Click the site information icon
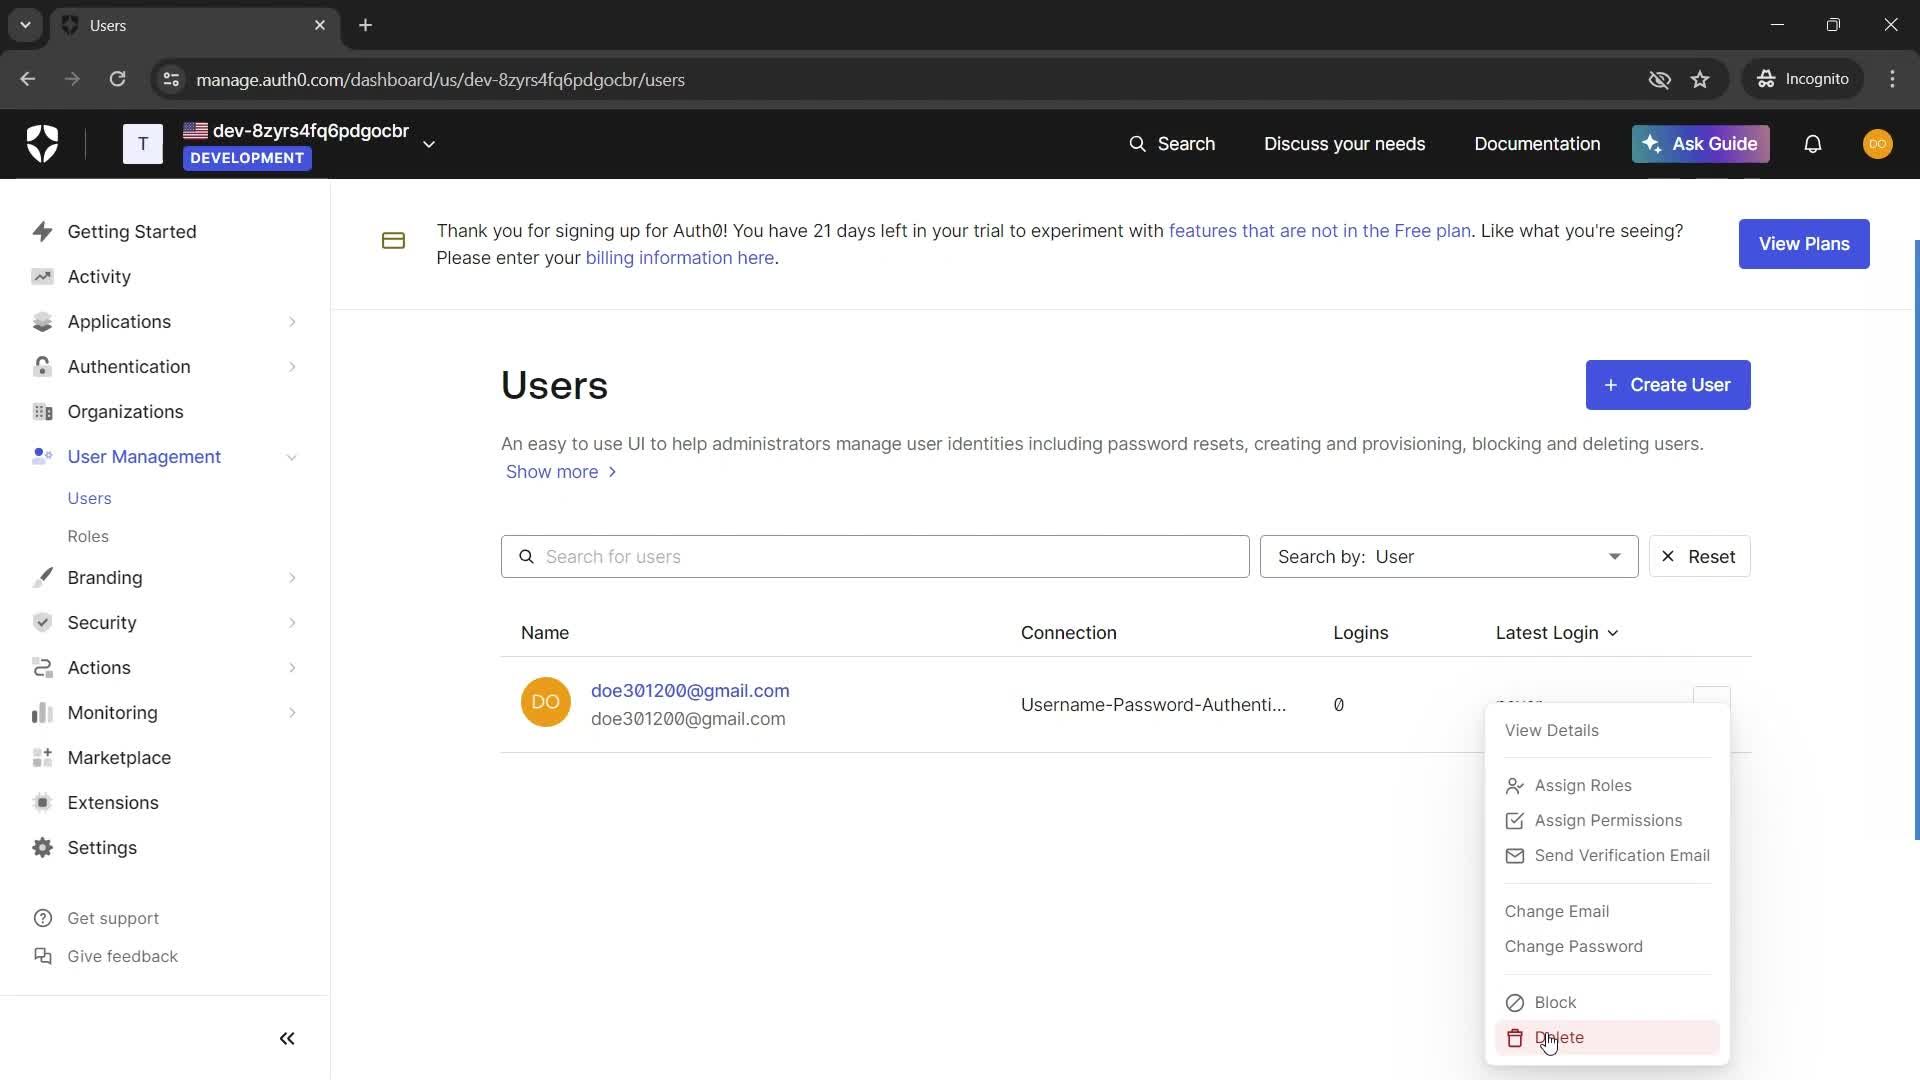The height and width of the screenshot is (1080, 1920). click(171, 79)
